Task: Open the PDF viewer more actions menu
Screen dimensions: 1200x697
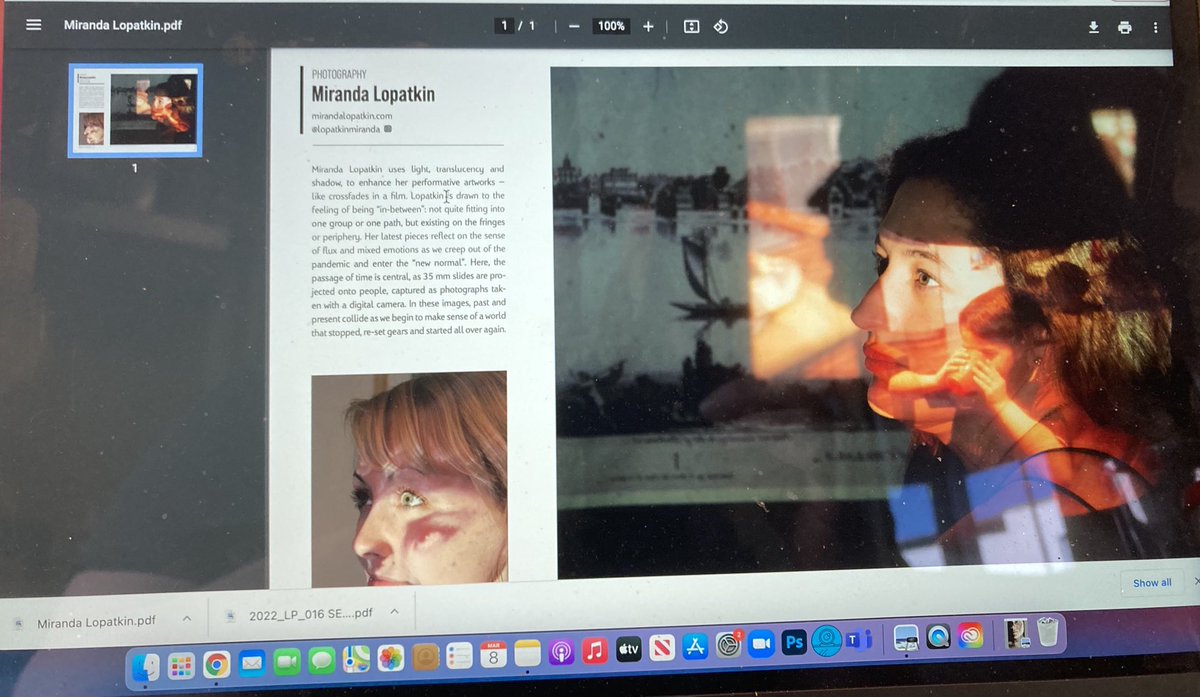Action: (x=1155, y=28)
